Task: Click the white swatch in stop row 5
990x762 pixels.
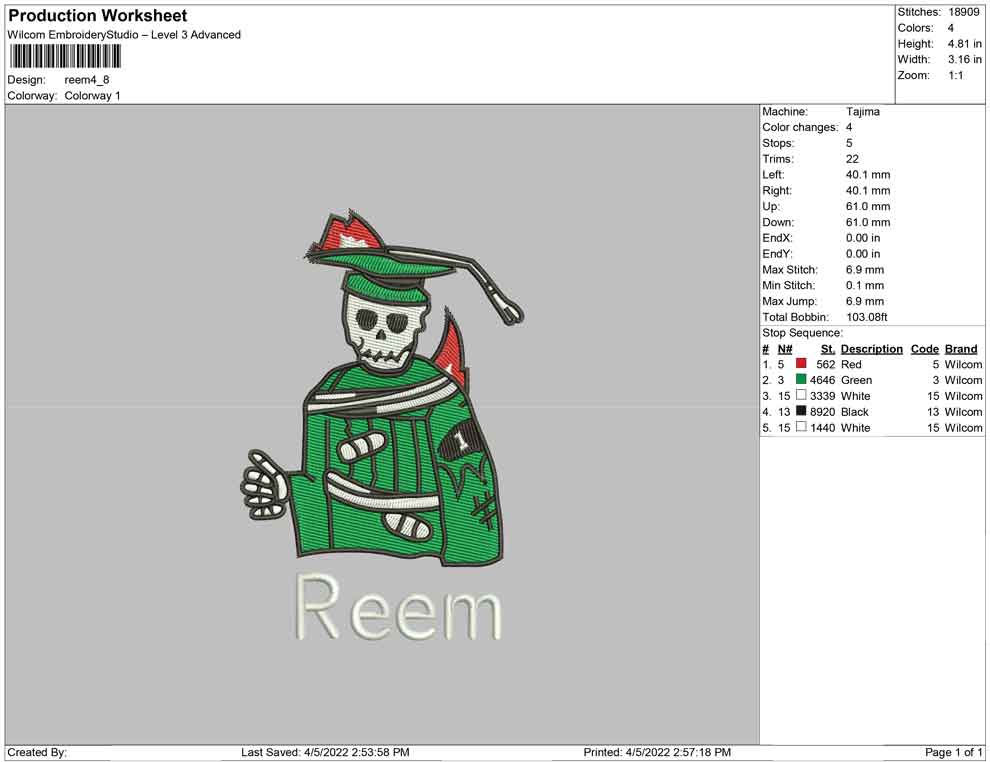Action: [801, 428]
